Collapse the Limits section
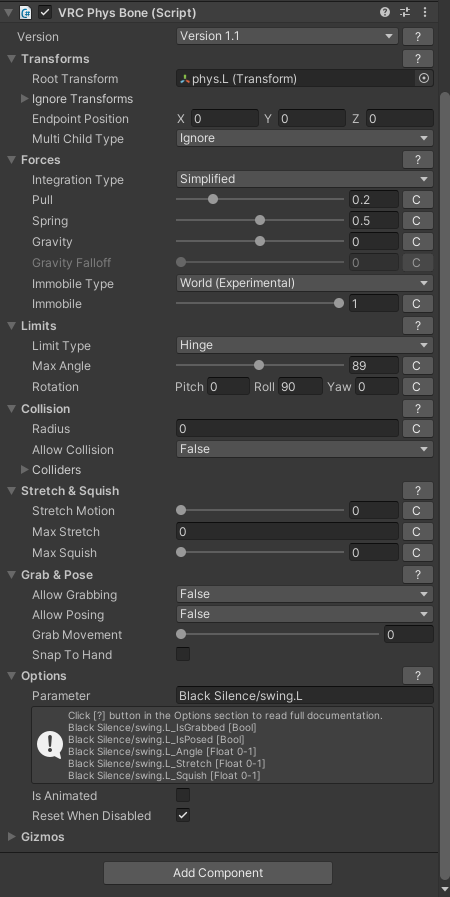Image resolution: width=450 pixels, height=897 pixels. (11, 326)
